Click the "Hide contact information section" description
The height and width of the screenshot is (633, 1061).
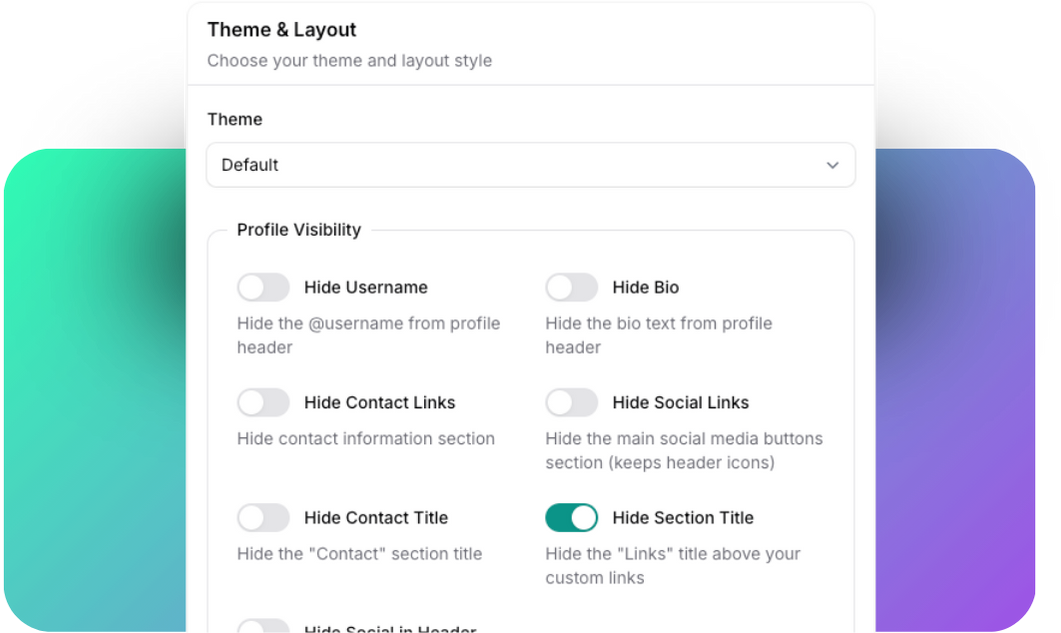[x=365, y=439]
